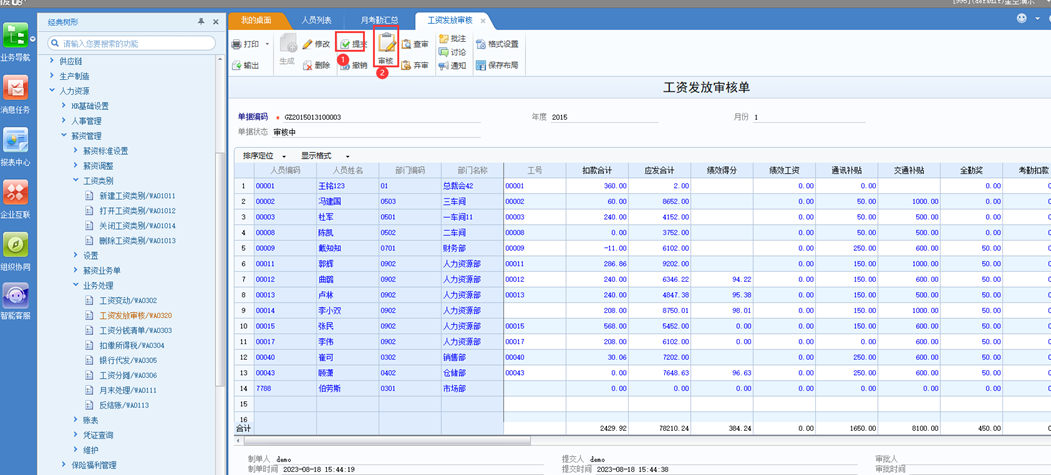The height and width of the screenshot is (475, 1051).
Task: Click the search magnifier in function search box
Action: point(55,44)
